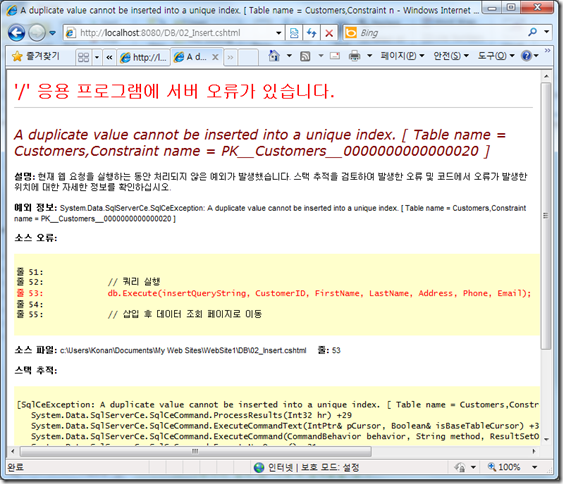Screen dimensions: 563x484
Task: Expand the Print options dropdown
Action: point(369,56)
